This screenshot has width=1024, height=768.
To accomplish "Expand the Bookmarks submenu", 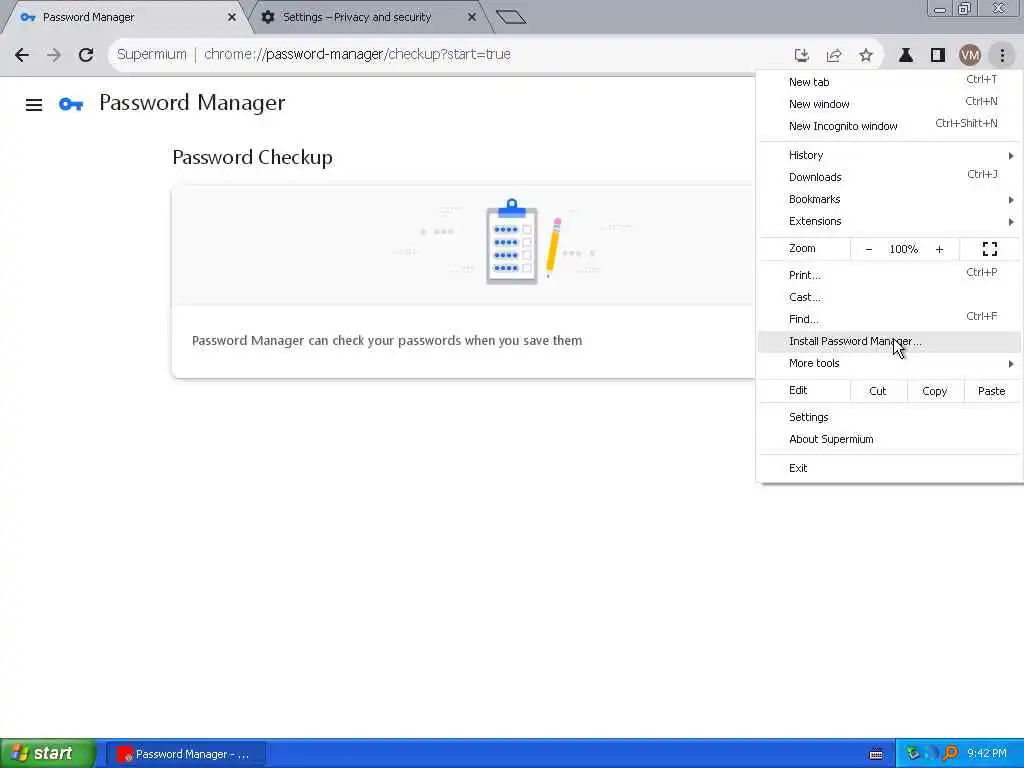I will click(x=889, y=199).
